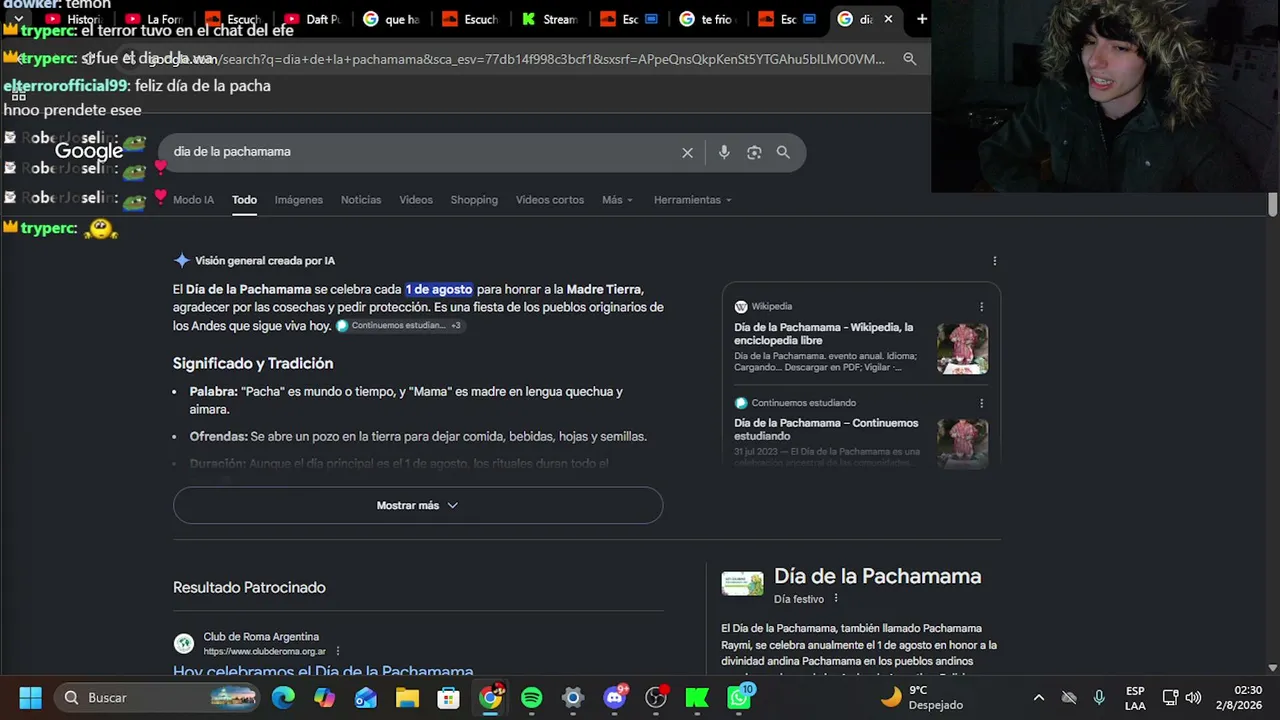Open 'Hoy celebramos el Día de la Pachamama' result
The image size is (1280, 720).
click(323, 671)
